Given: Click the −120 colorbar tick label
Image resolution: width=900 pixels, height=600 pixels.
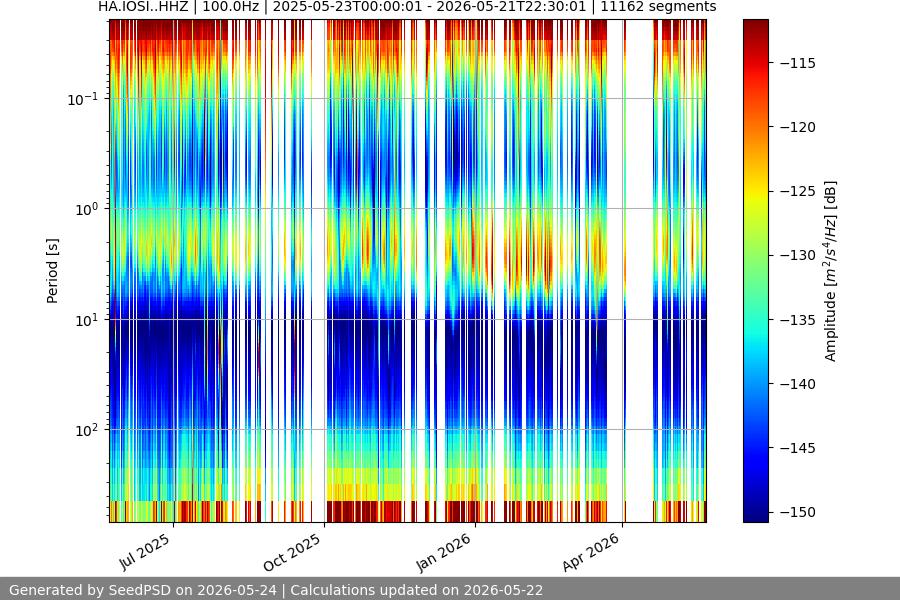Looking at the screenshot, I should 798,127.
